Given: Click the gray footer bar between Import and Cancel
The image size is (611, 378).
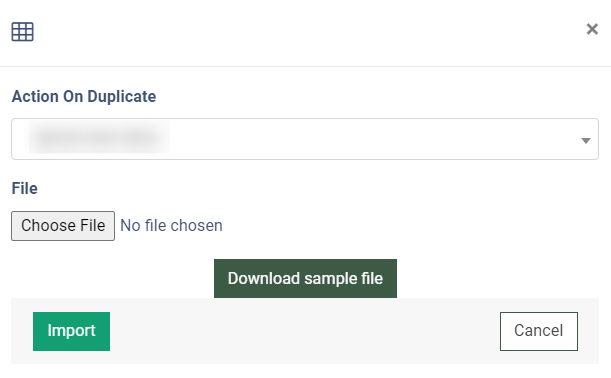Looking at the screenshot, I should pyautogui.click(x=305, y=331).
